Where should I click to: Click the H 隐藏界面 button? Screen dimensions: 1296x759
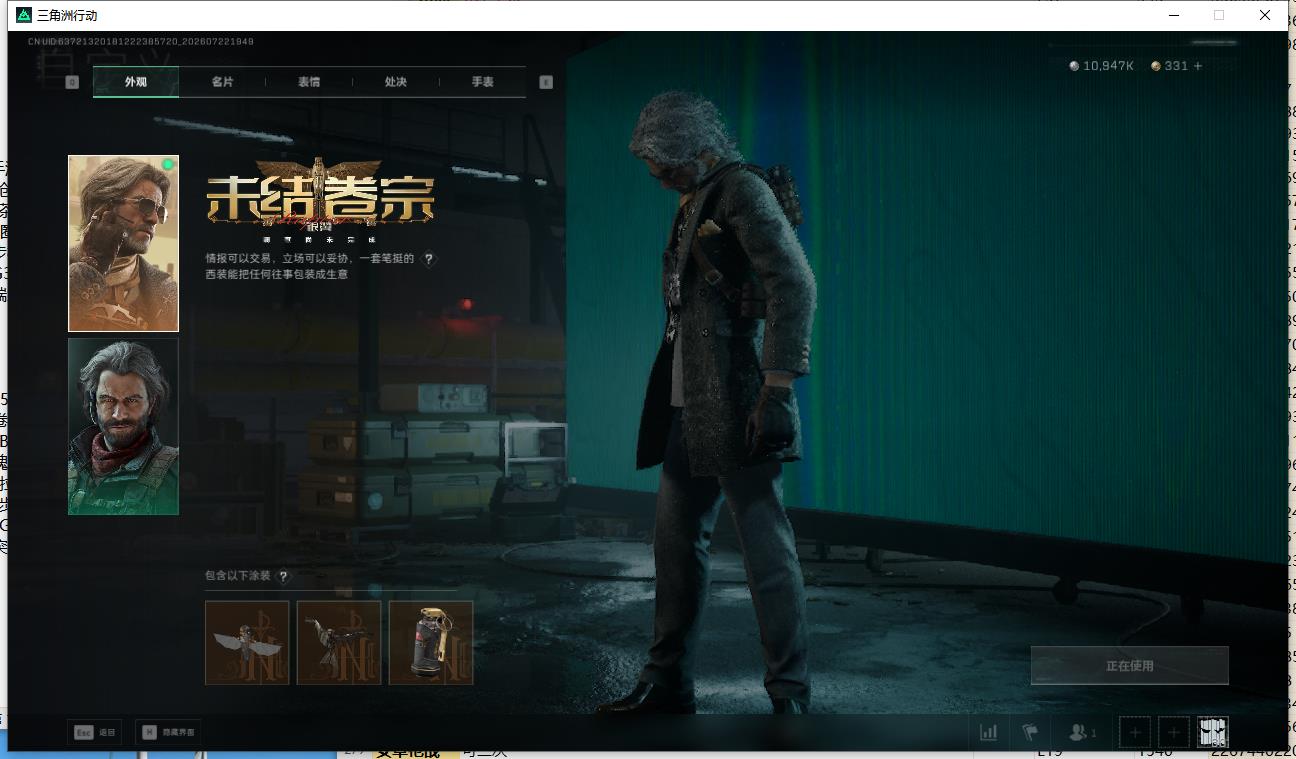point(168,732)
